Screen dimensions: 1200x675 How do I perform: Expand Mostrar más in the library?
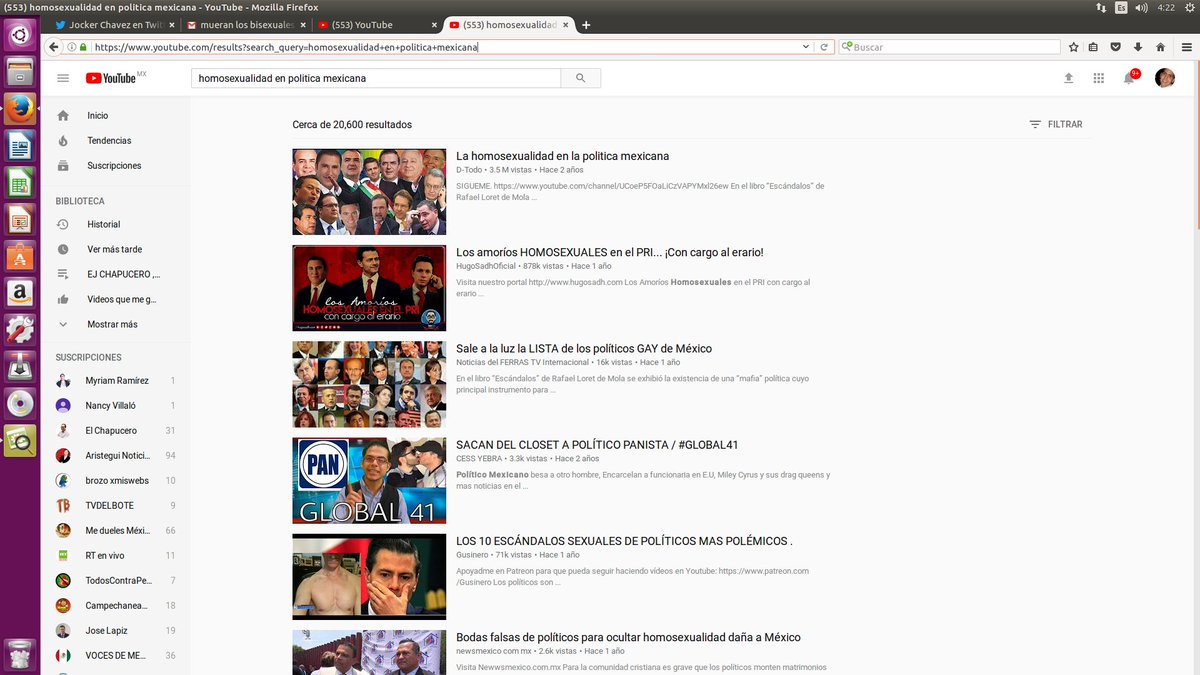click(x=112, y=325)
